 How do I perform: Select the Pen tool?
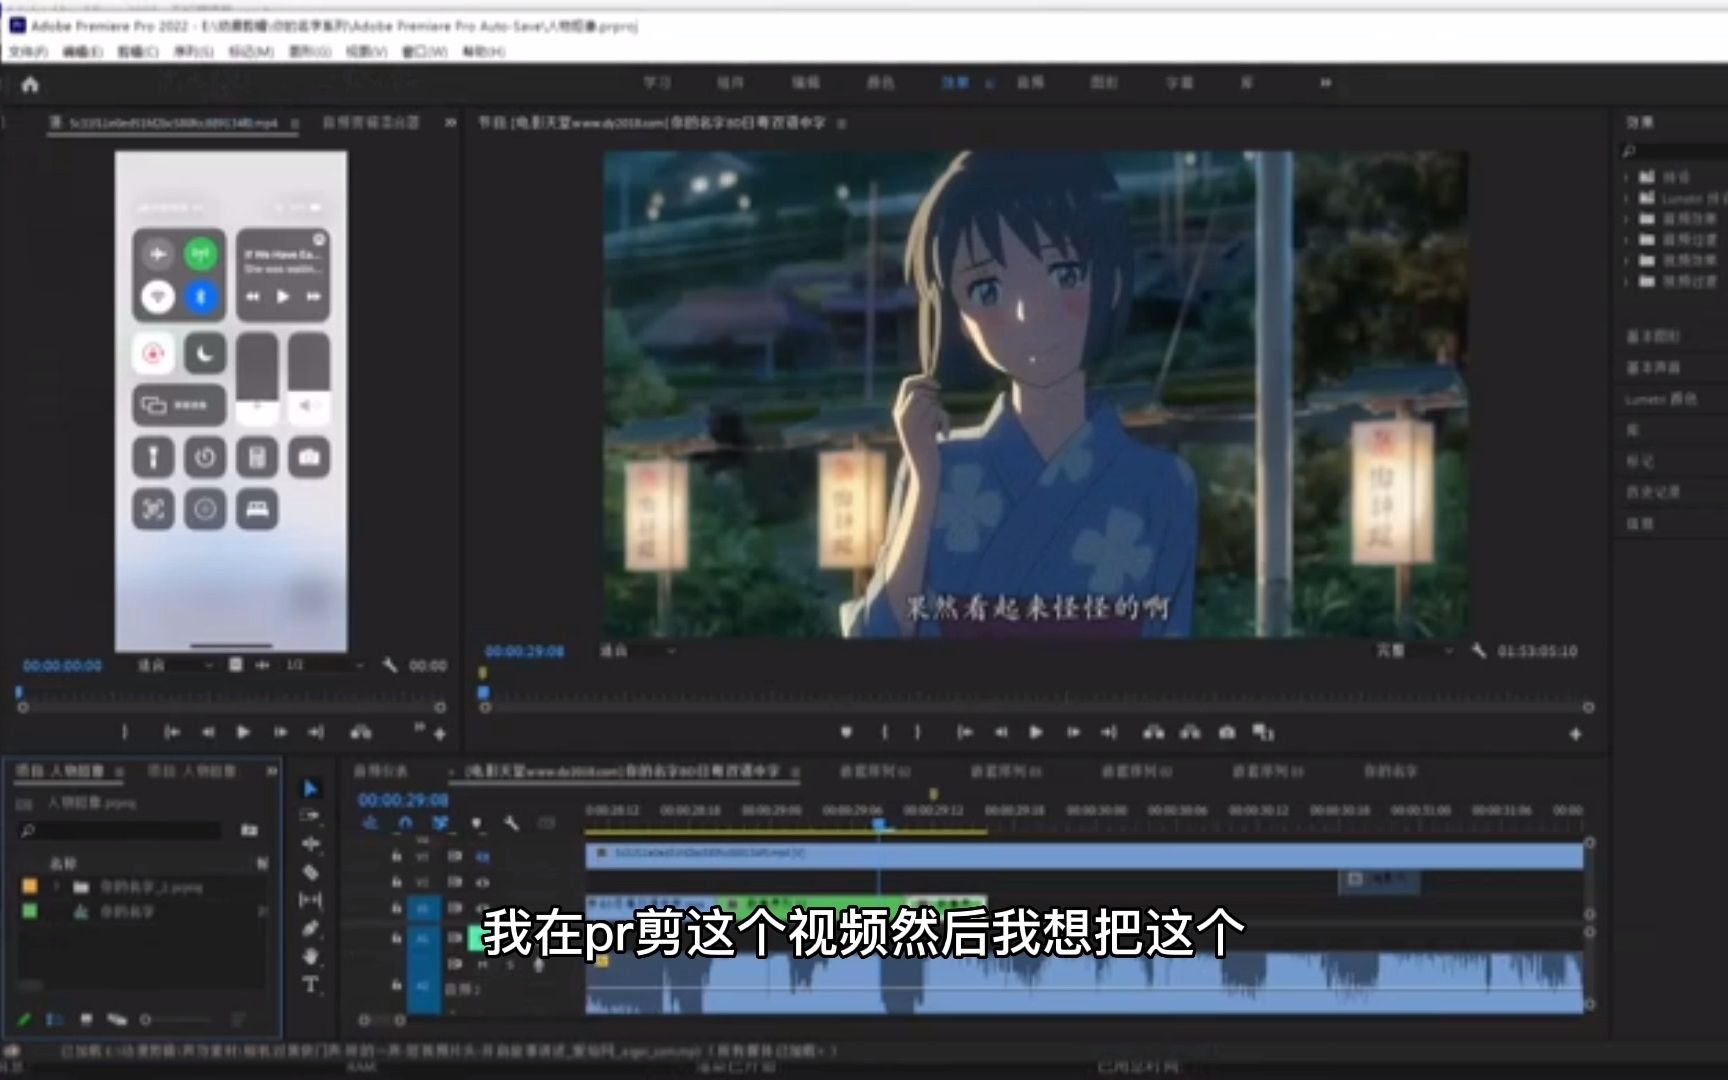click(x=310, y=928)
